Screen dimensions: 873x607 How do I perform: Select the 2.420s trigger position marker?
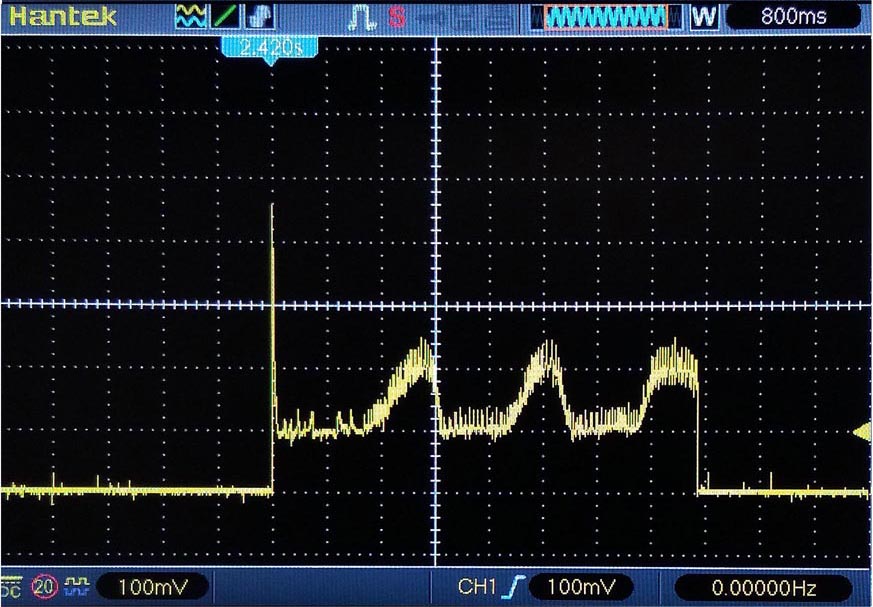point(271,50)
